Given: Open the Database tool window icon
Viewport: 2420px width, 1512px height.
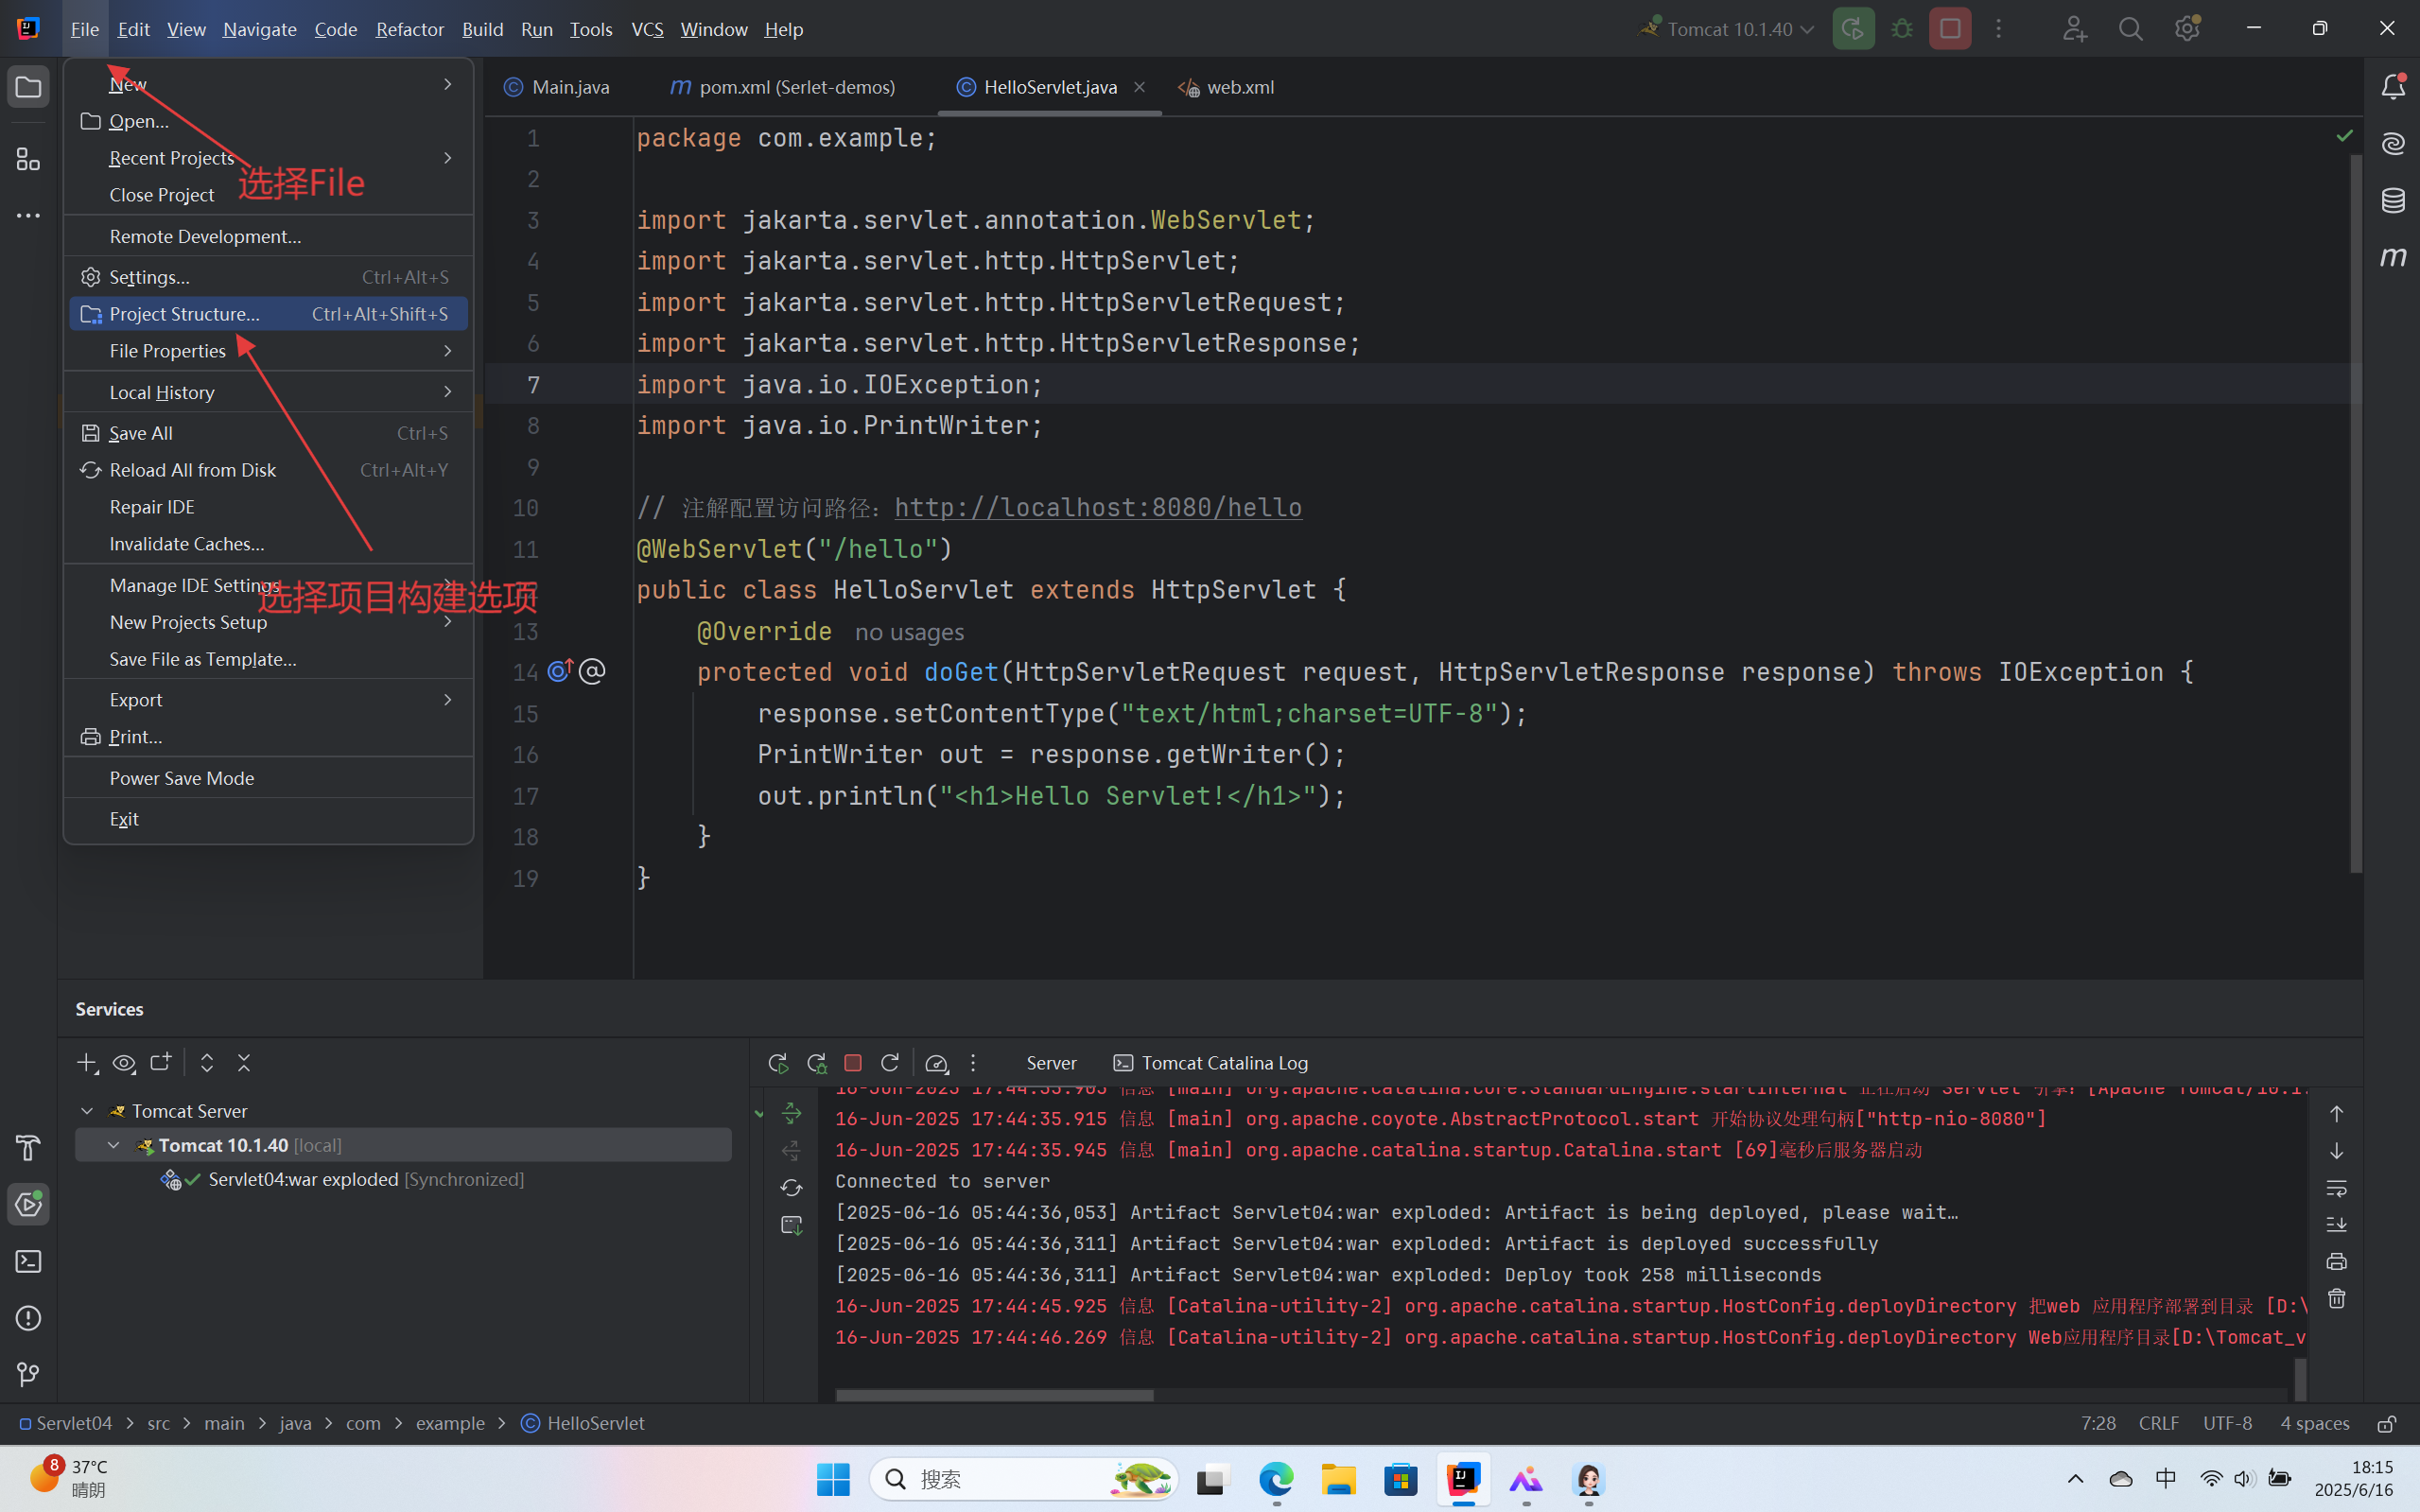Looking at the screenshot, I should click(x=2392, y=200).
